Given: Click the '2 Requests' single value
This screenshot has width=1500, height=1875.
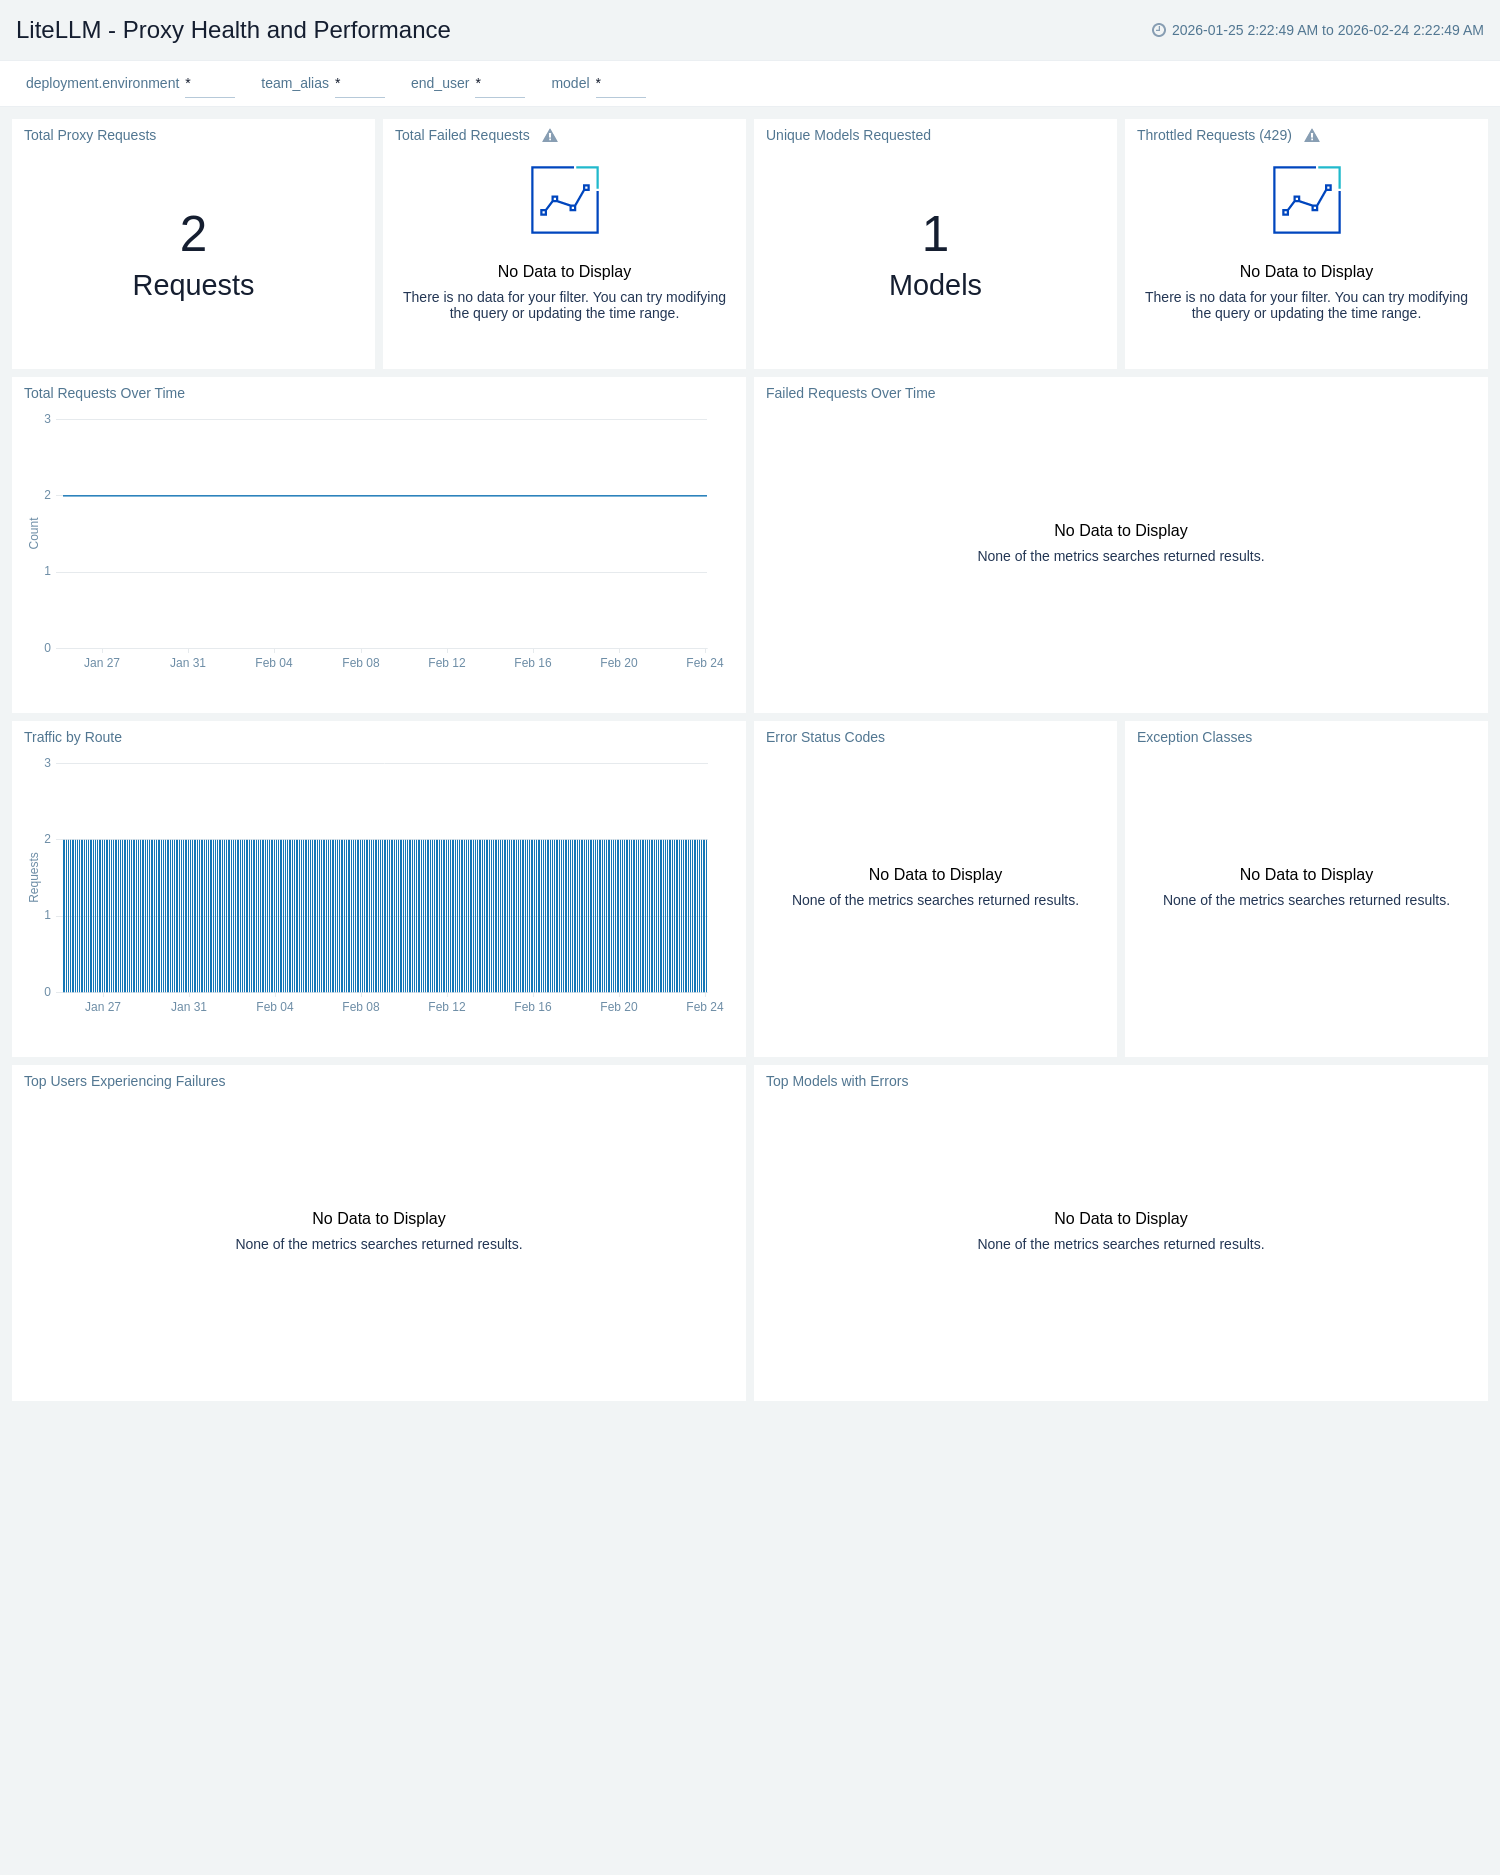Looking at the screenshot, I should [193, 256].
